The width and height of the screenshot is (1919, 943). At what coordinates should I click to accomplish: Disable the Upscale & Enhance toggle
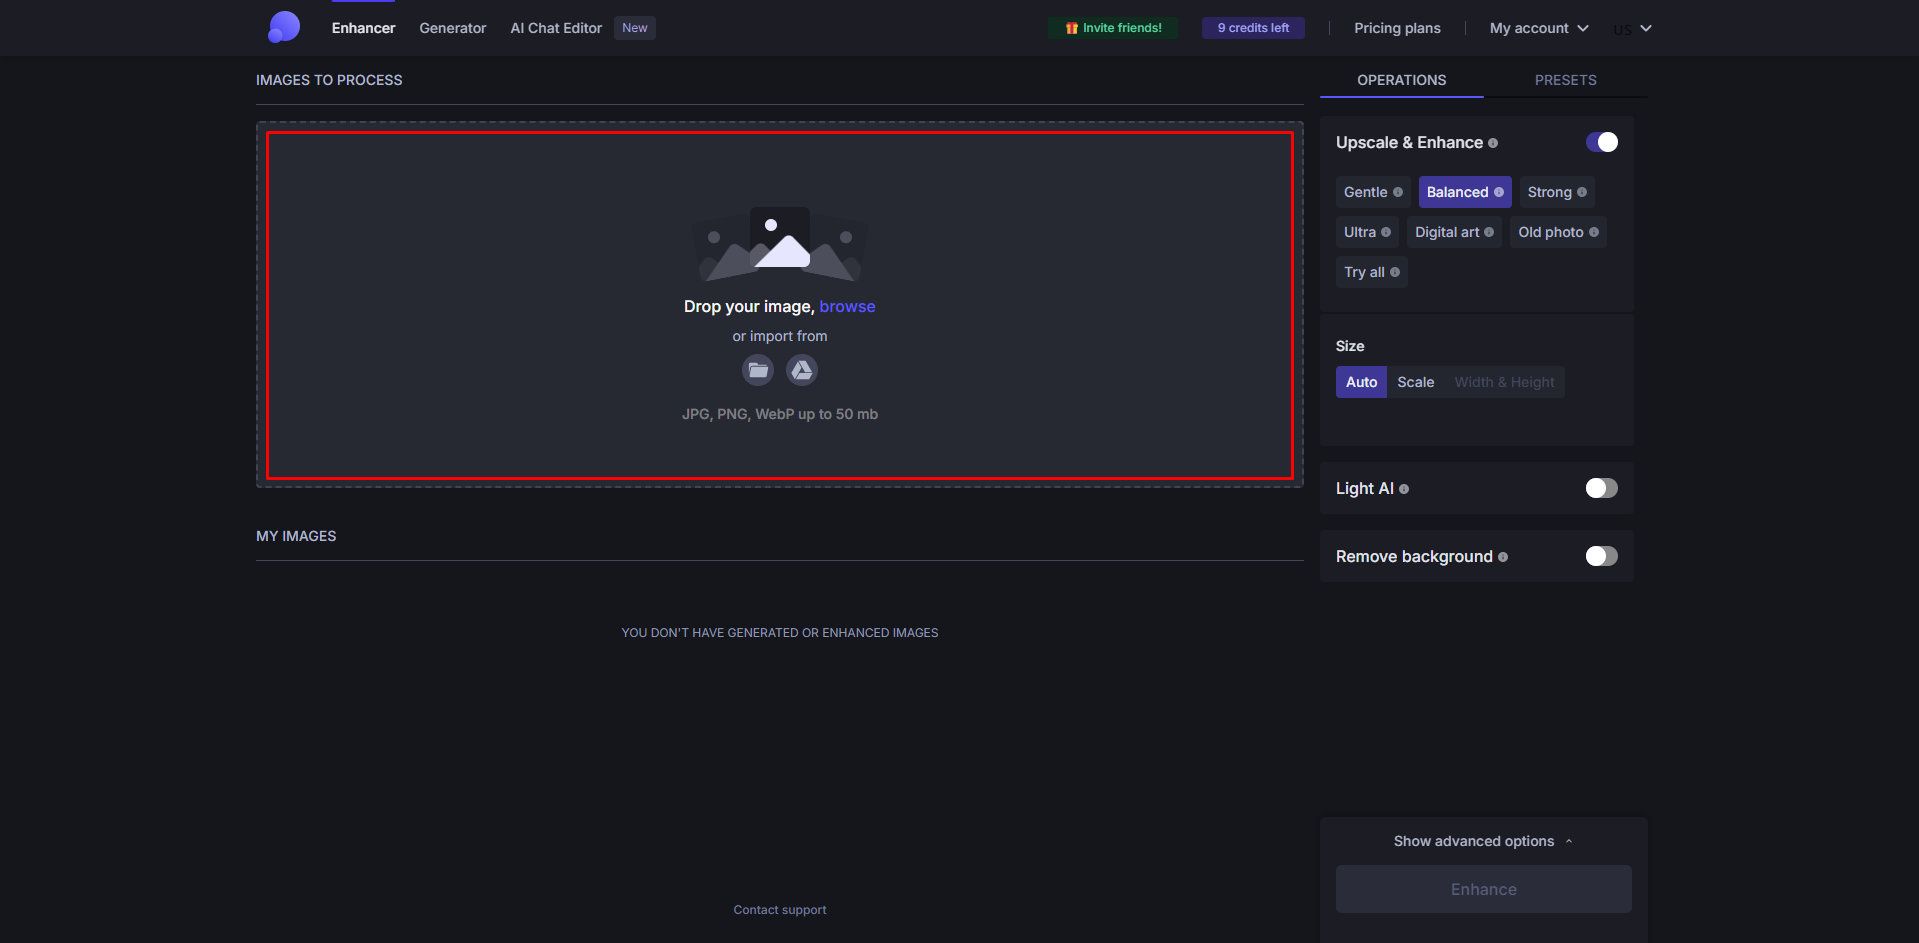1601,142
